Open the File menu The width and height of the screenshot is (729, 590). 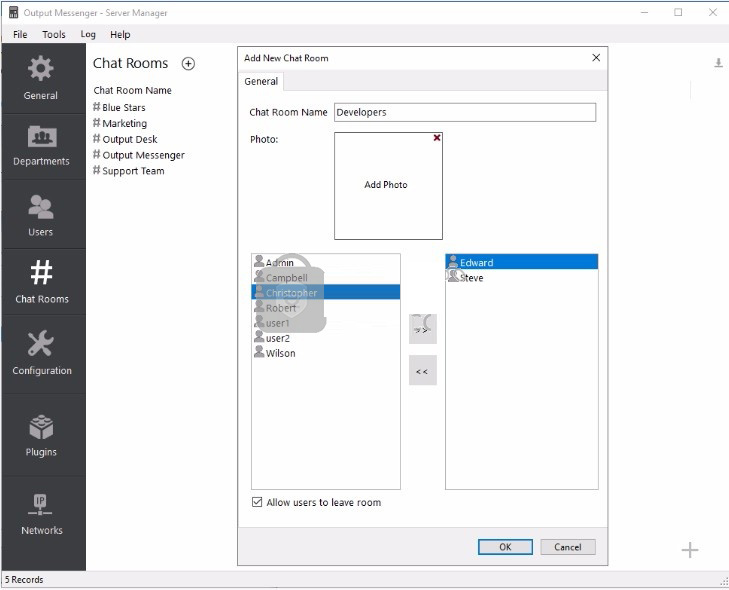(x=20, y=34)
